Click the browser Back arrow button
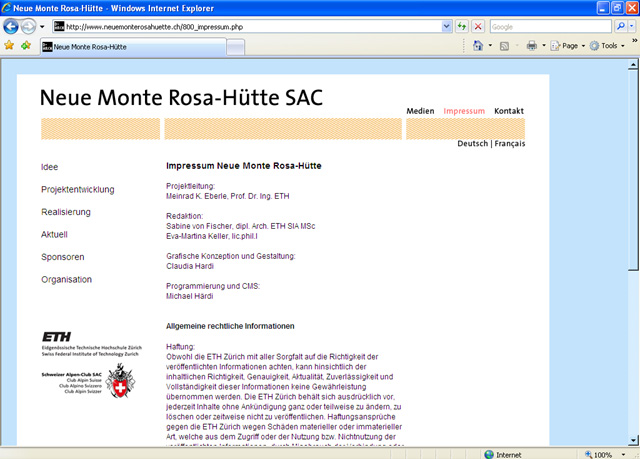This screenshot has width=640, height=459. tap(12, 26)
